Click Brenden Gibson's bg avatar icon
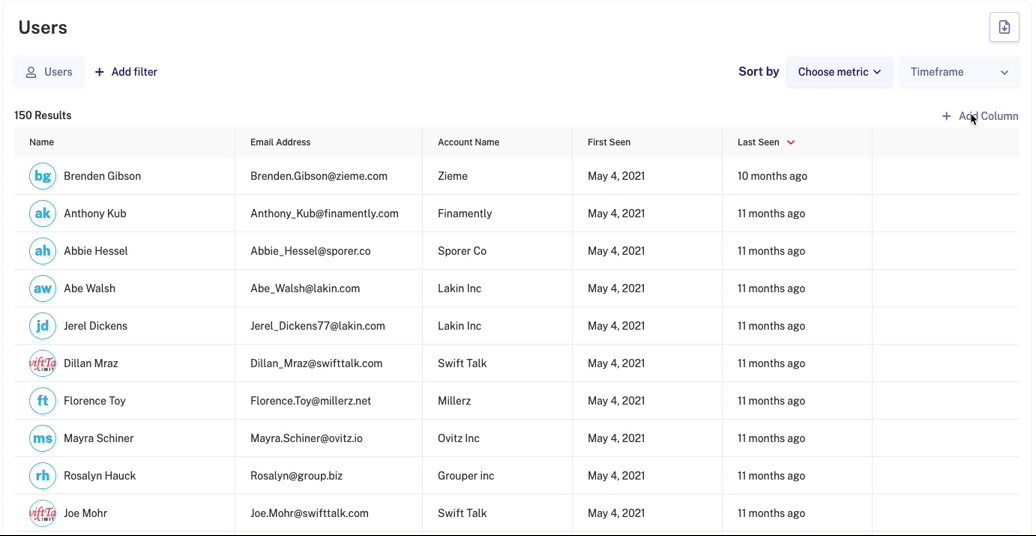The height and width of the screenshot is (536, 1036). point(42,176)
